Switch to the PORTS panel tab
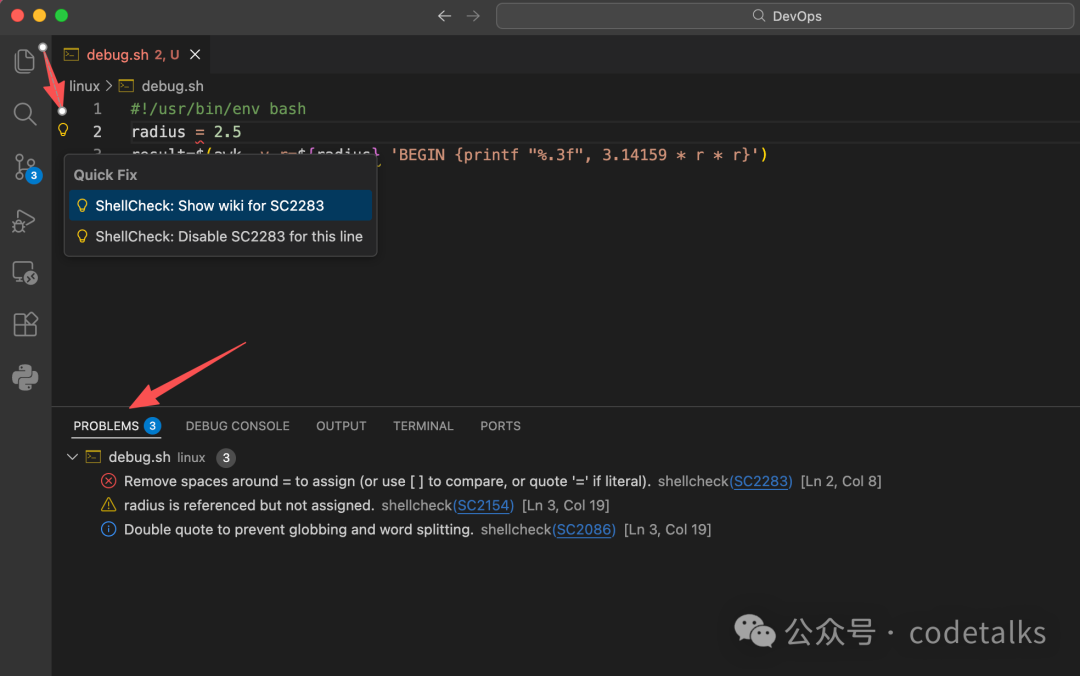Screen dimensions: 1080x676 coord(500,426)
